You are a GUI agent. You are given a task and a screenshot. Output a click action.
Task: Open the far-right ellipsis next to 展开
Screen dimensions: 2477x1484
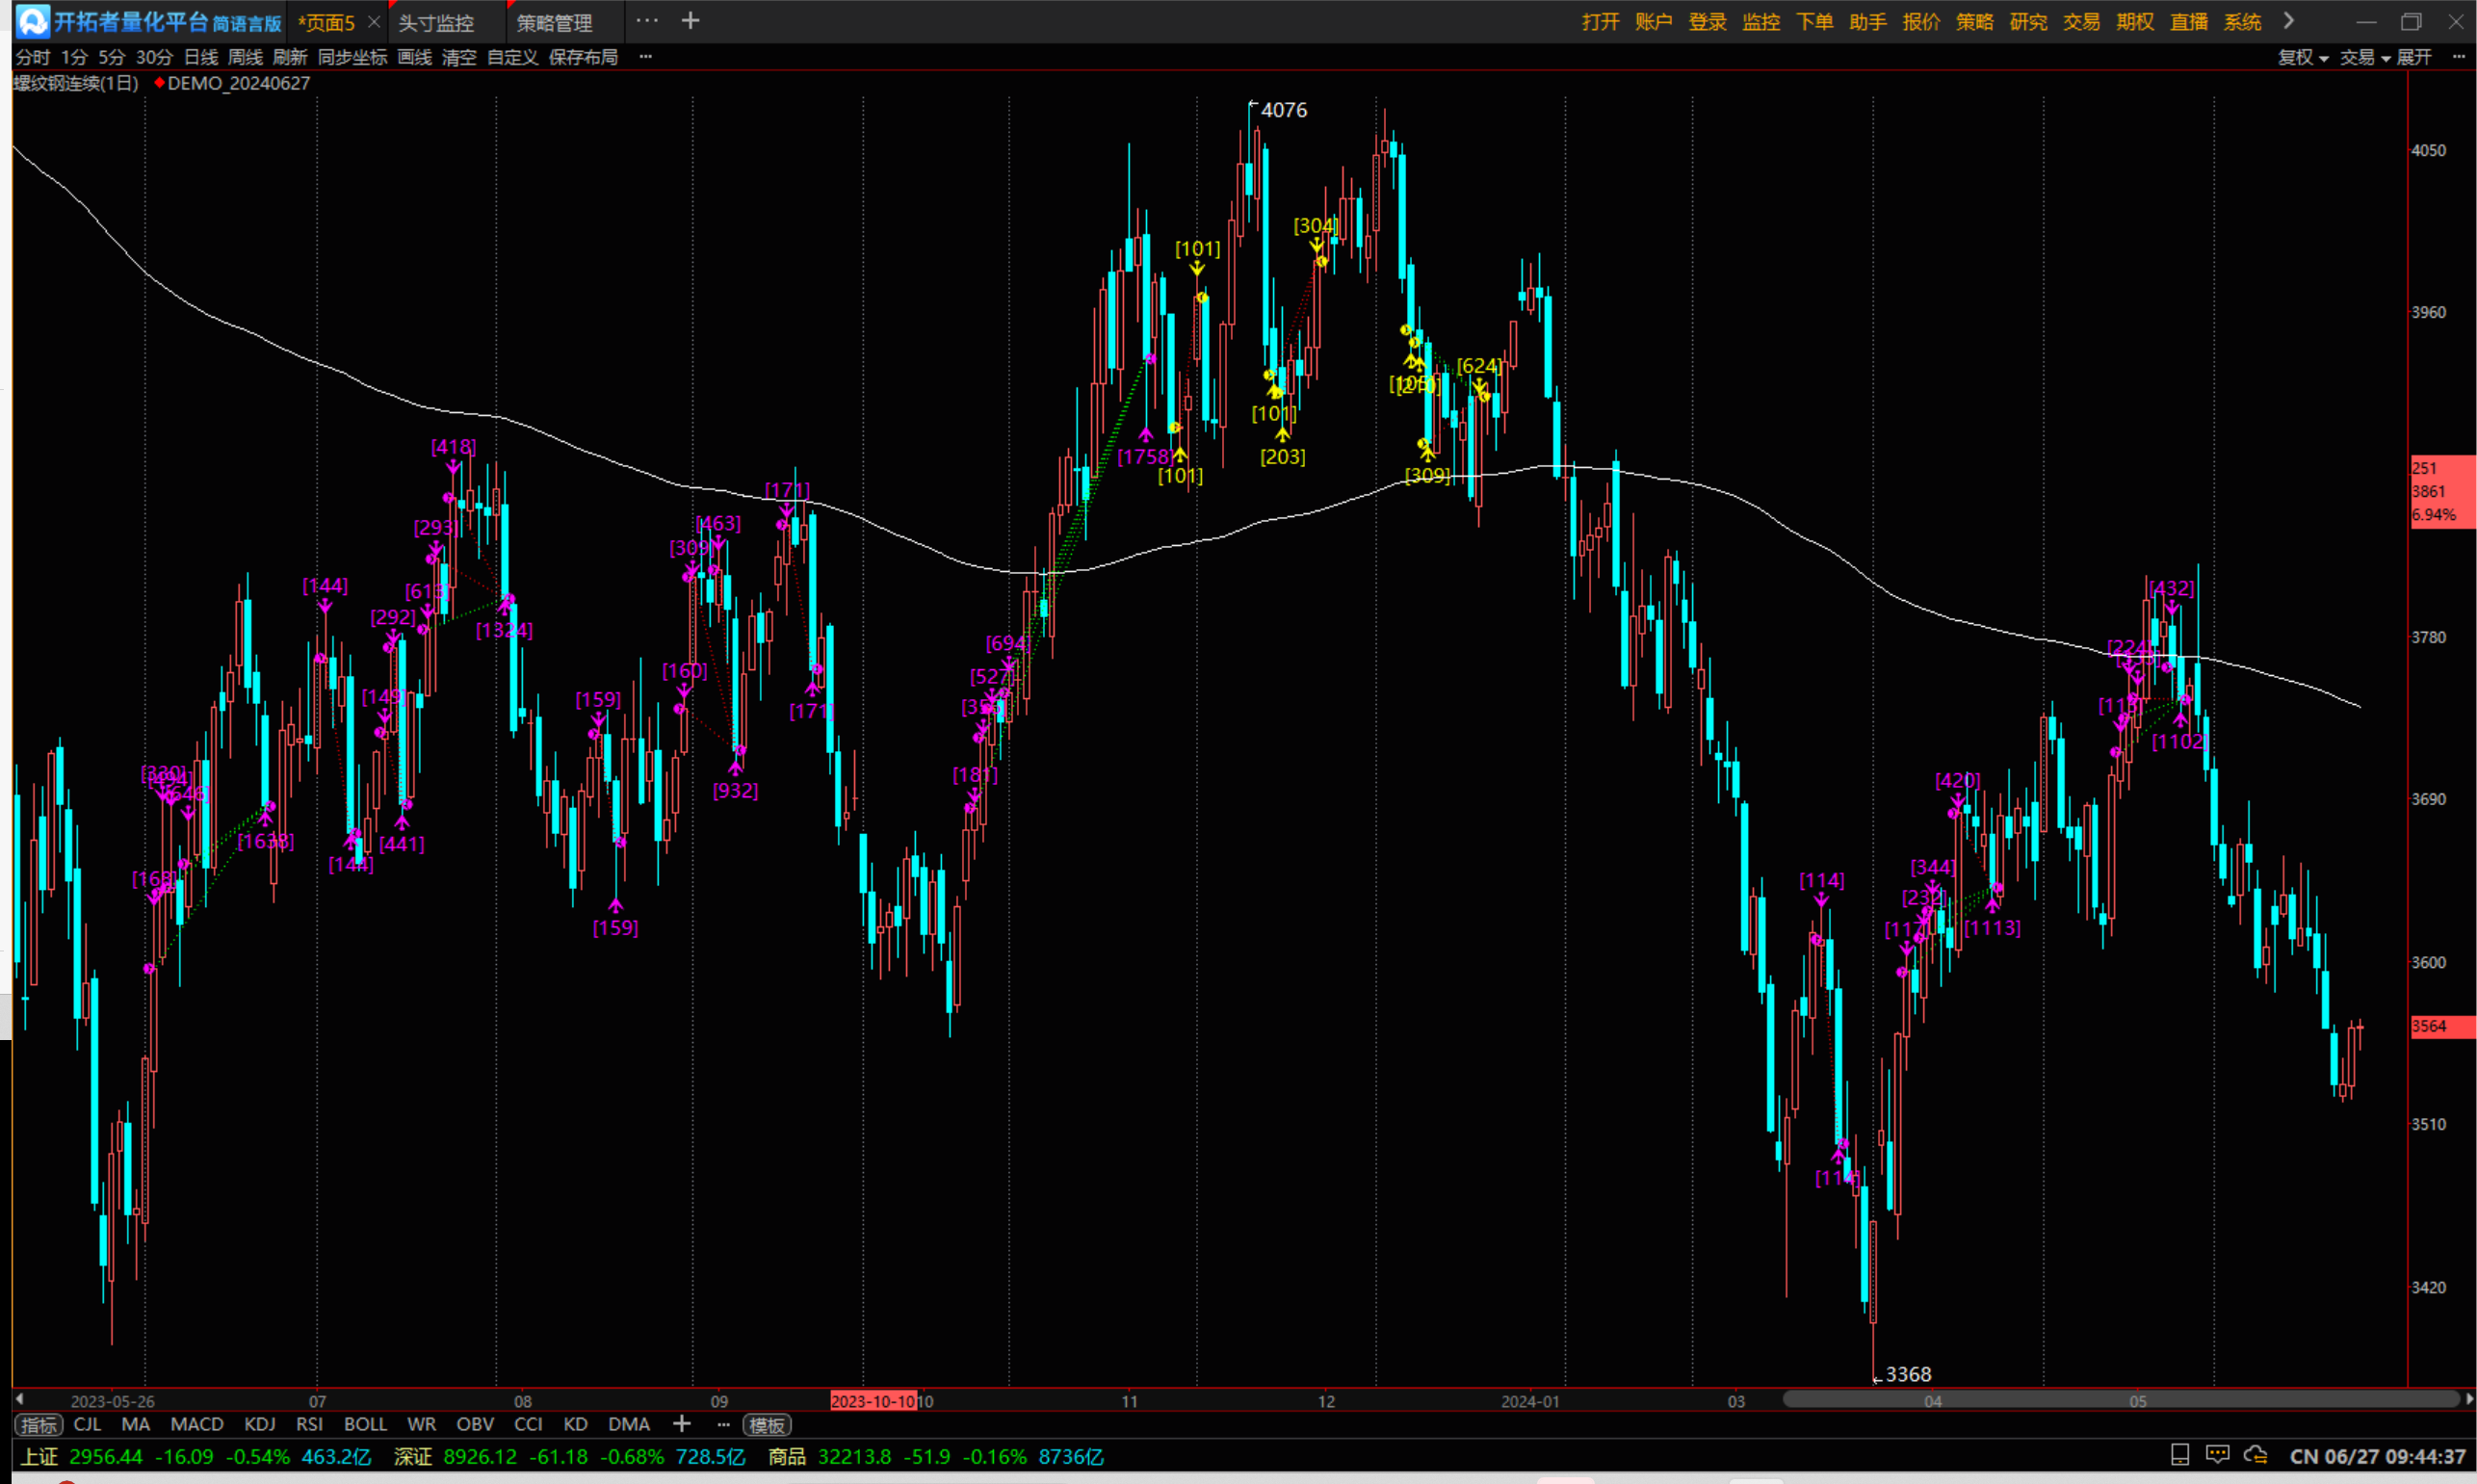[x=2459, y=57]
